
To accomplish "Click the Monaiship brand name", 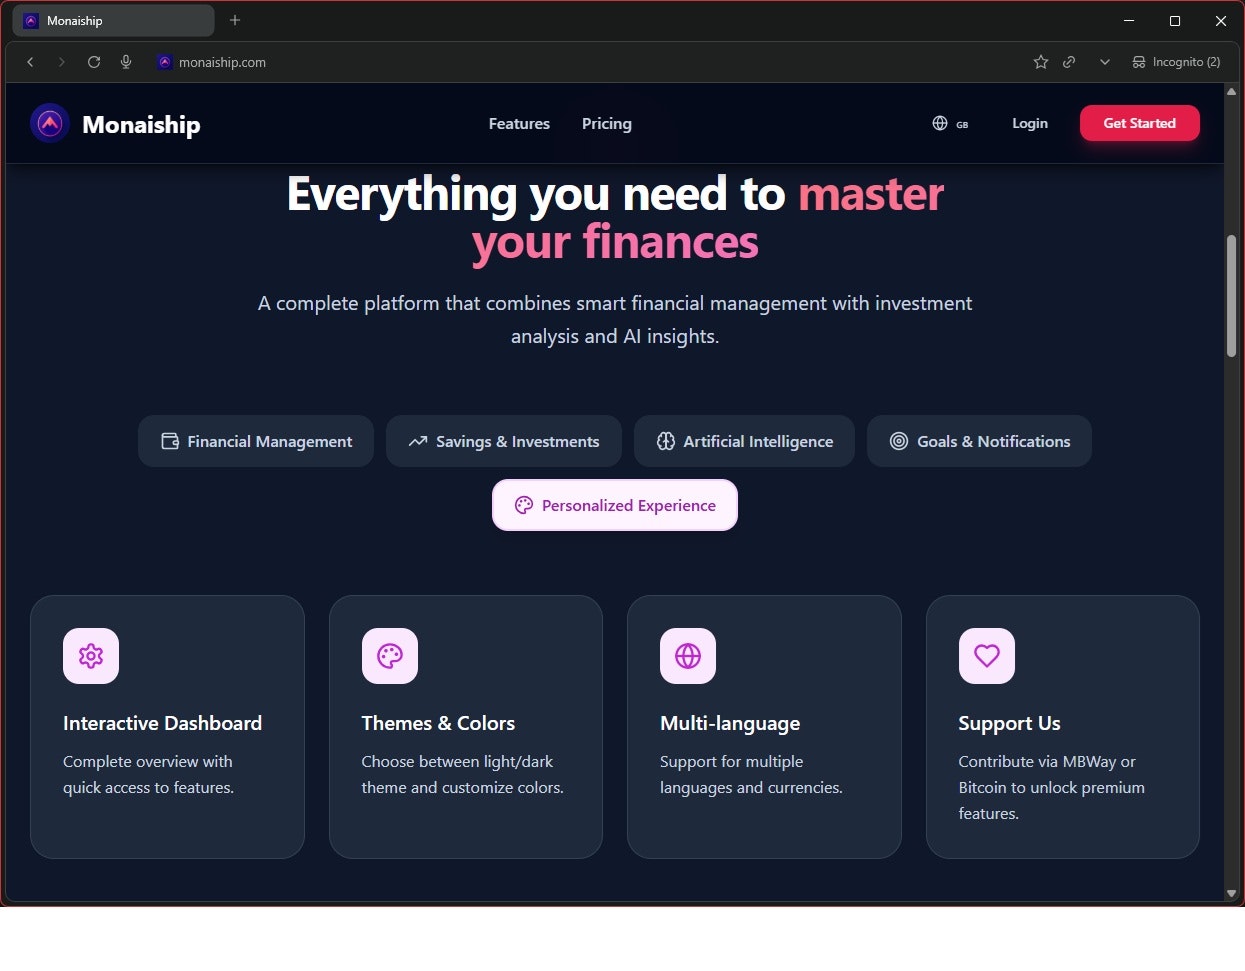I will point(141,125).
